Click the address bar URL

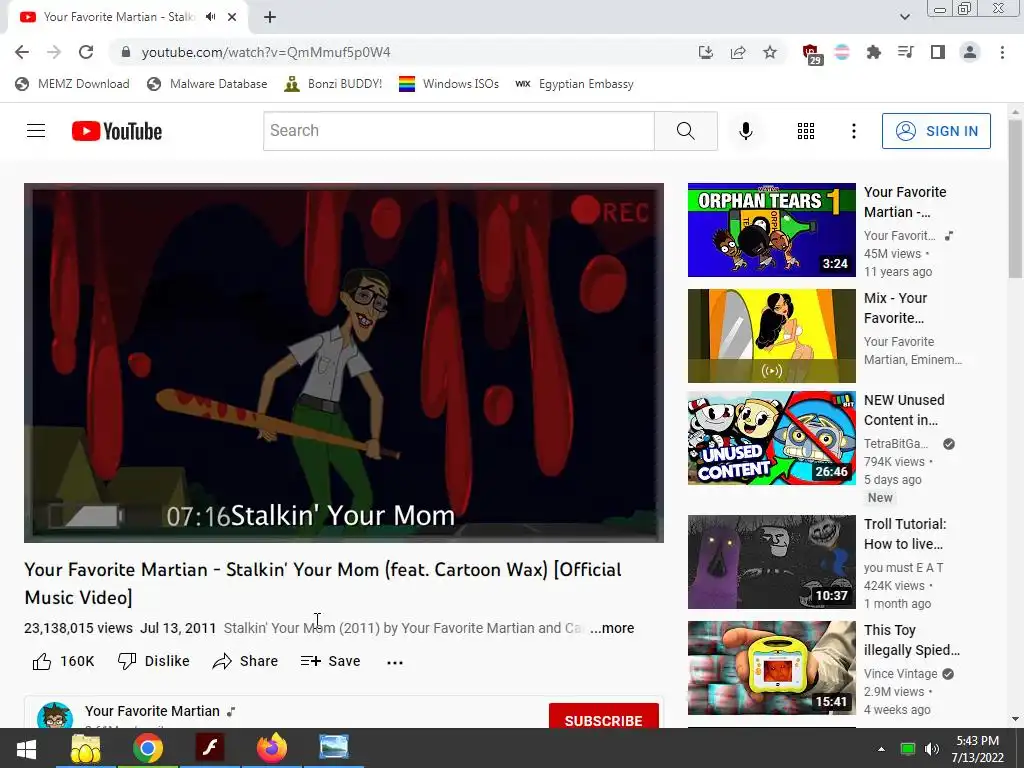tap(266, 52)
